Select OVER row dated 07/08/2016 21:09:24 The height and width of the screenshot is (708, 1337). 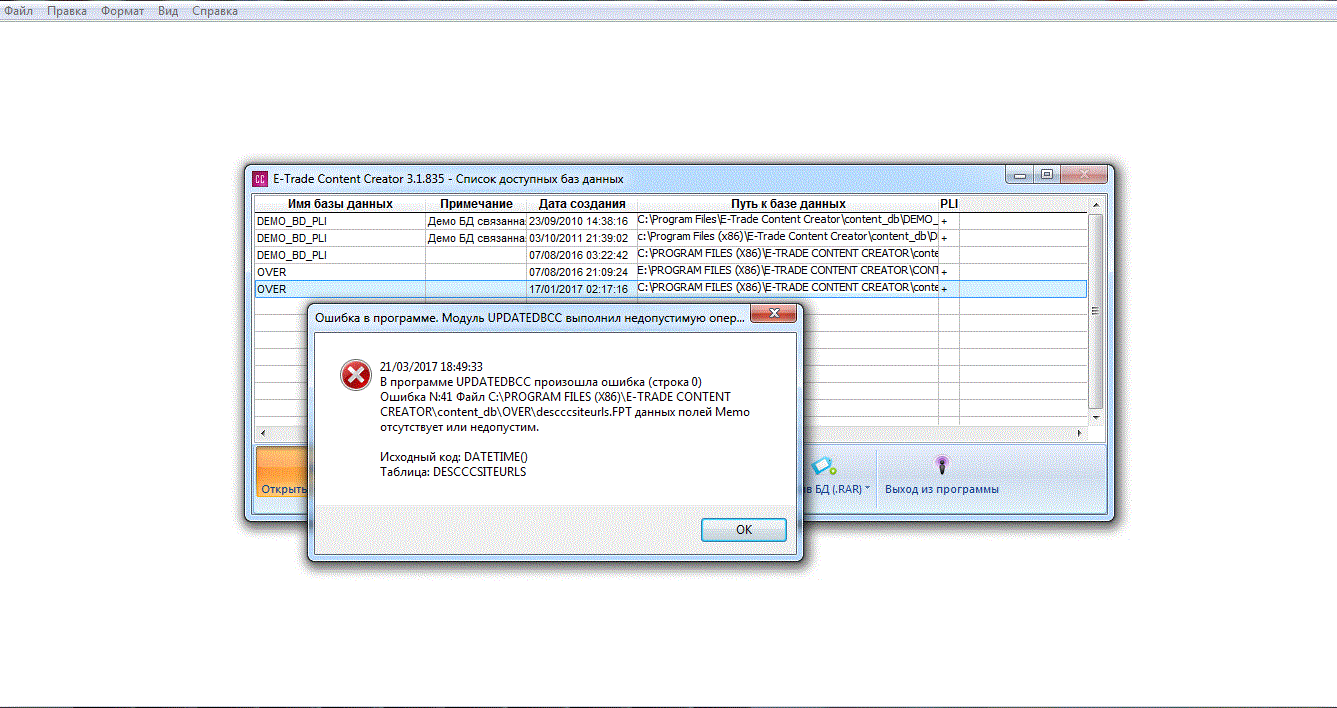[x=671, y=272]
